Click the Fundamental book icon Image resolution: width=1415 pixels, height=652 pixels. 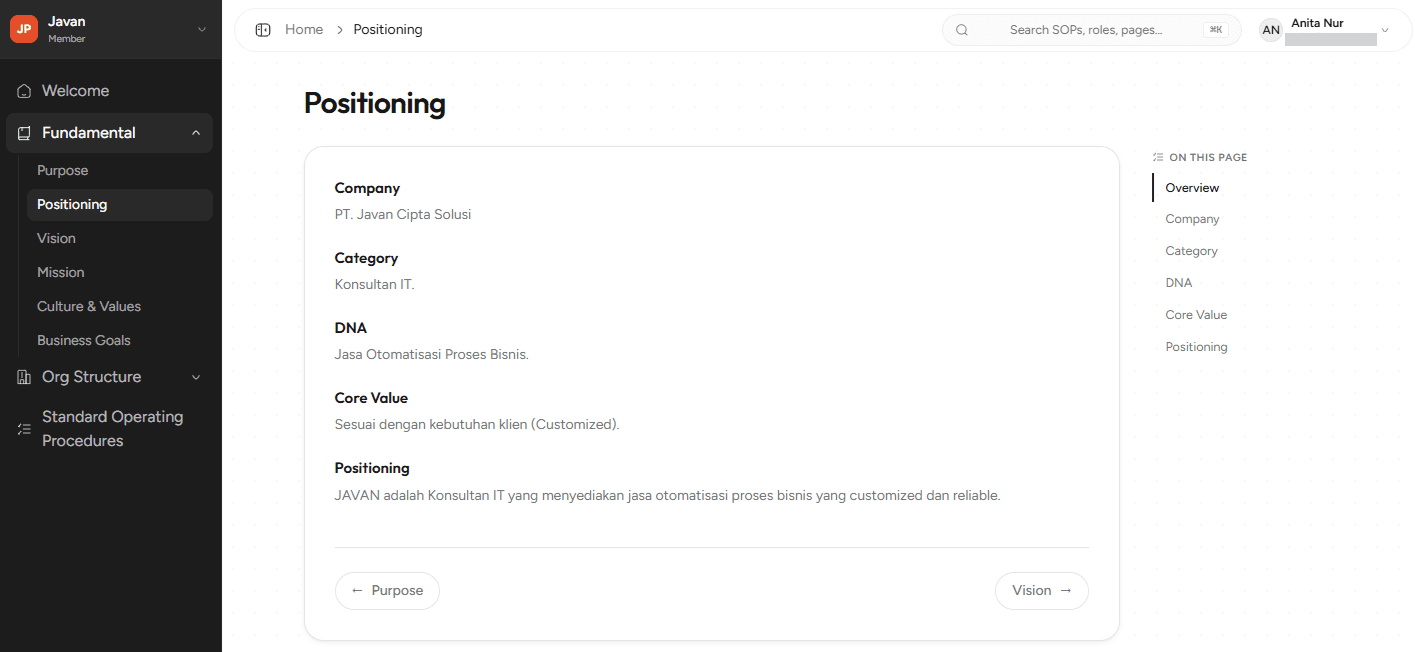[x=24, y=133]
